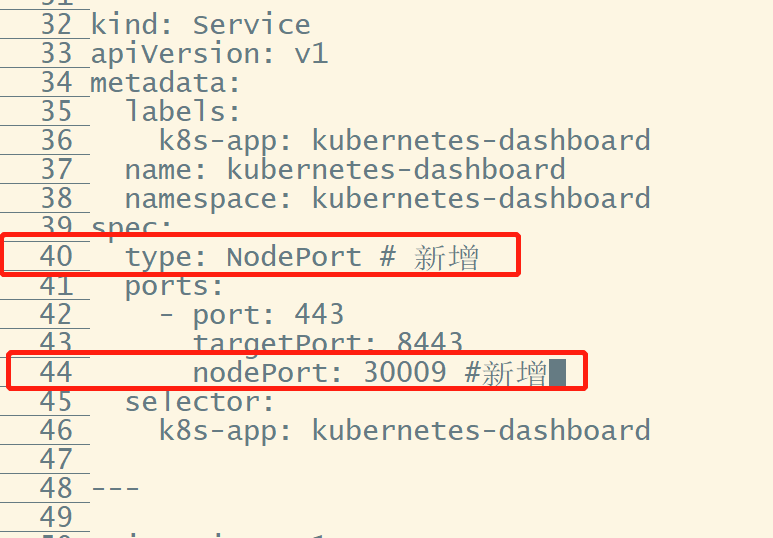Click 'k8s-app: kubernetes-dashboard' on line 46
The width and height of the screenshot is (773, 538).
point(405,430)
